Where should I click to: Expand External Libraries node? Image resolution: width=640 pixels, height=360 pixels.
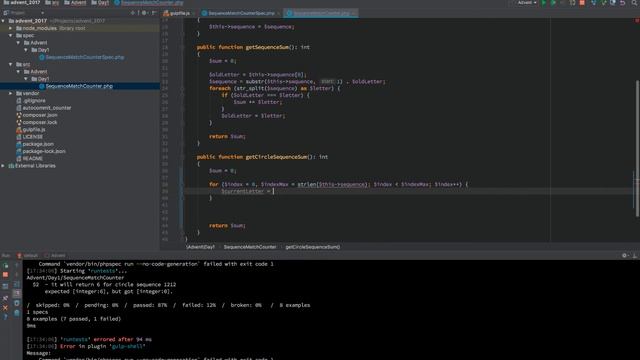3,166
